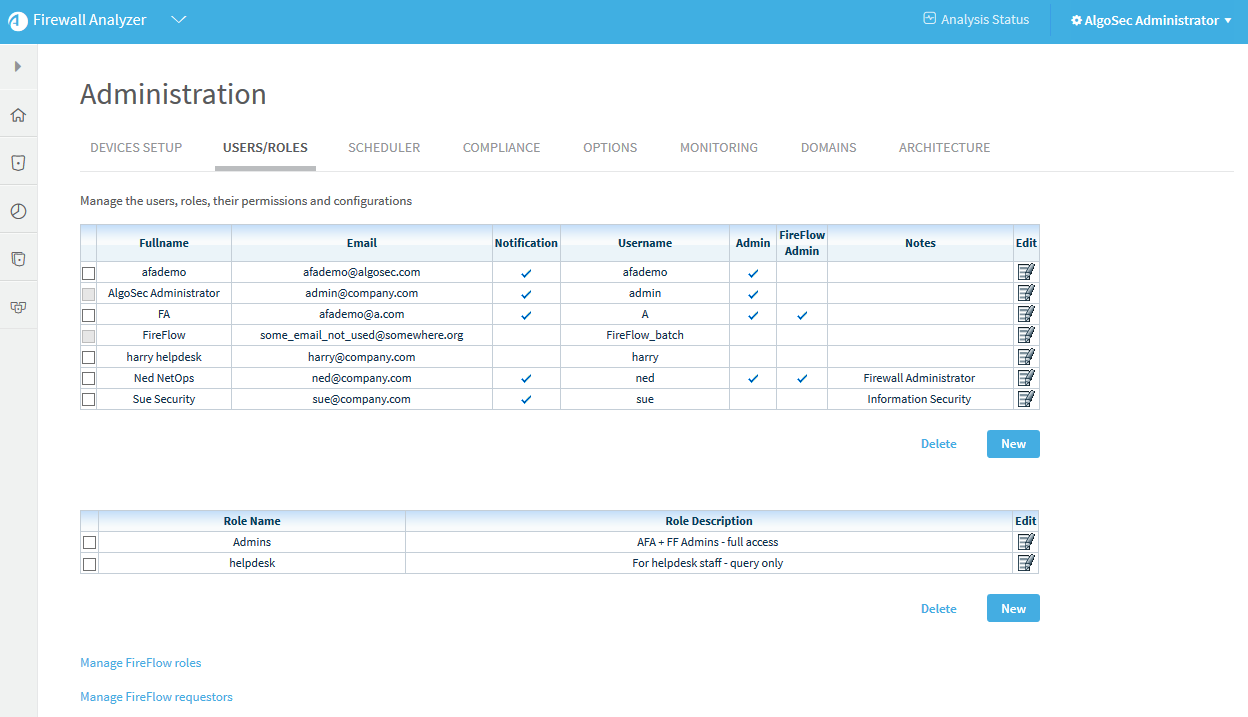Edit the Ned NetOps user entry
The height and width of the screenshot is (717, 1248).
1025,378
